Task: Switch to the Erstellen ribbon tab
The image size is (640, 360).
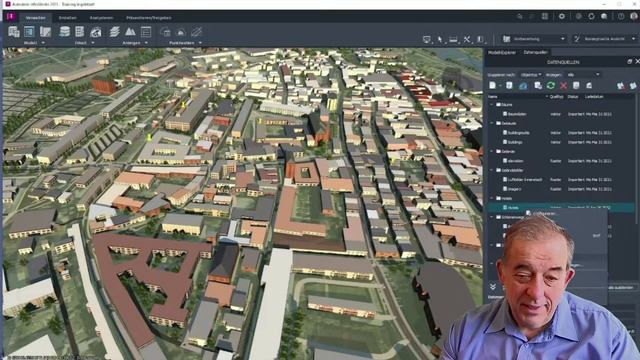Action: click(67, 18)
